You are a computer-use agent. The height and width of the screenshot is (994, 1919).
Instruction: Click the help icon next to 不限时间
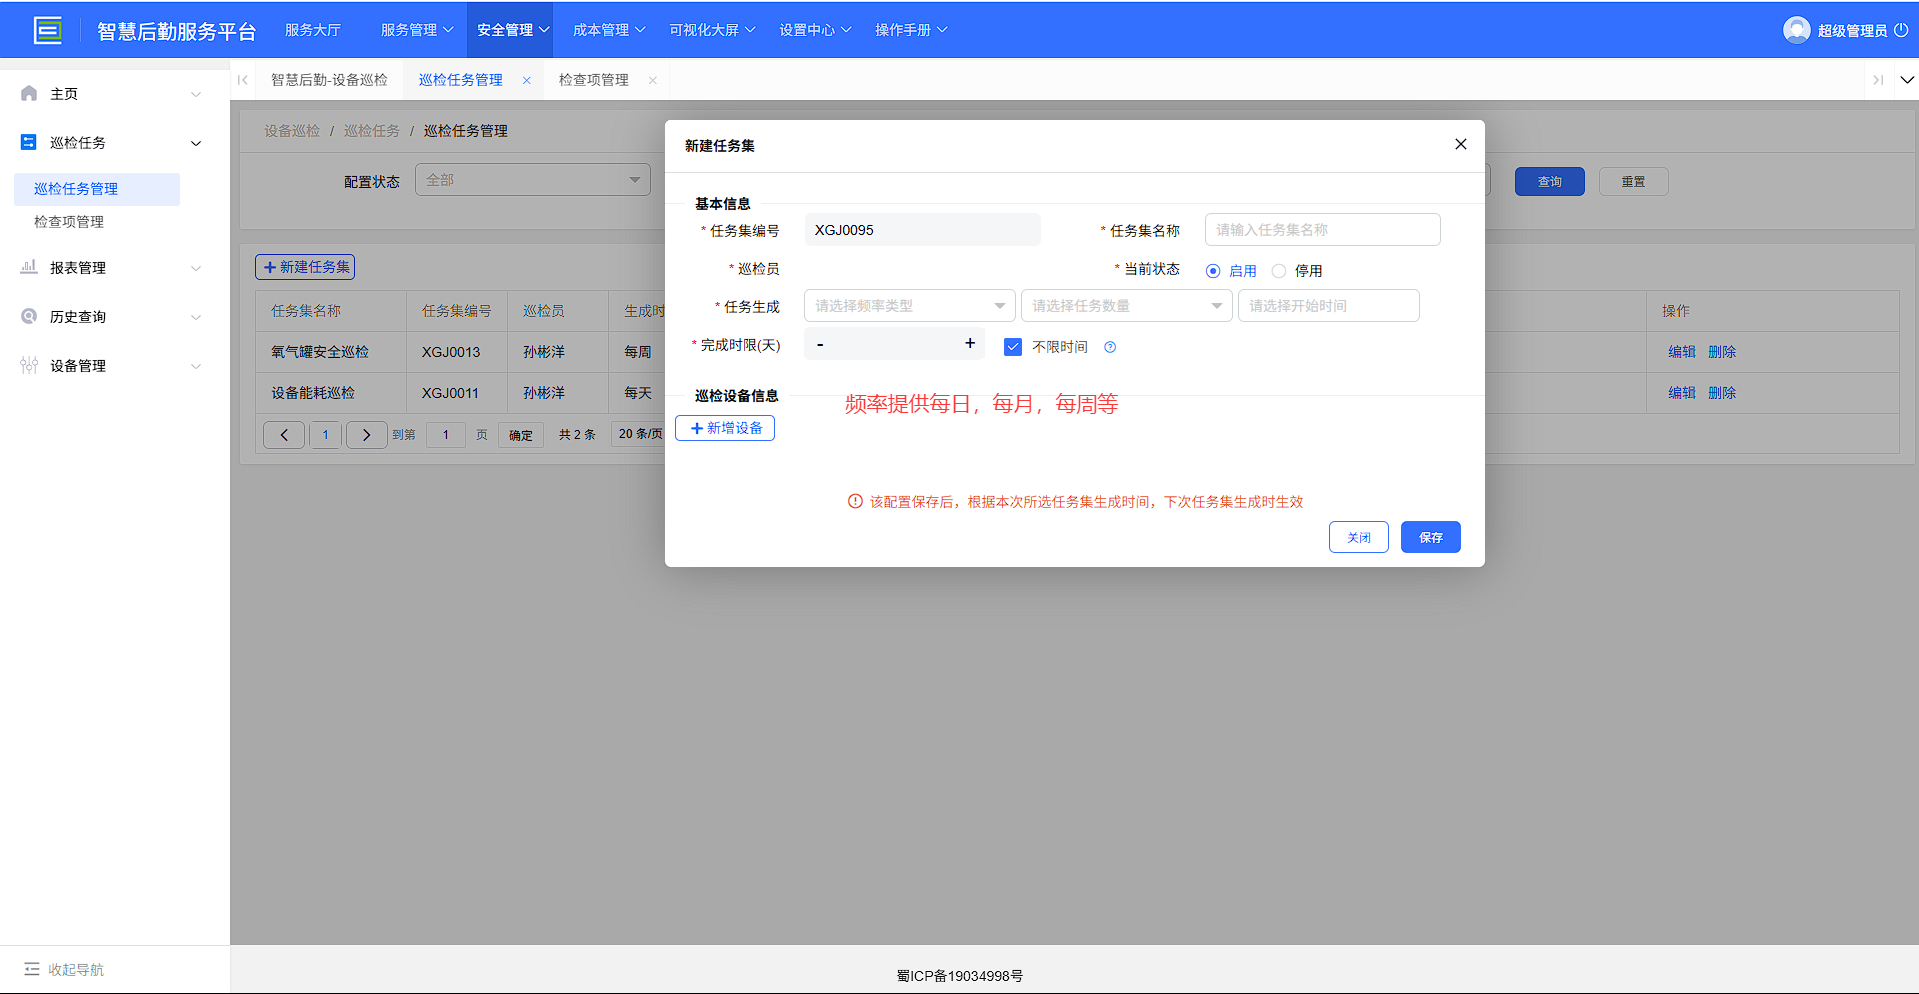(x=1110, y=347)
